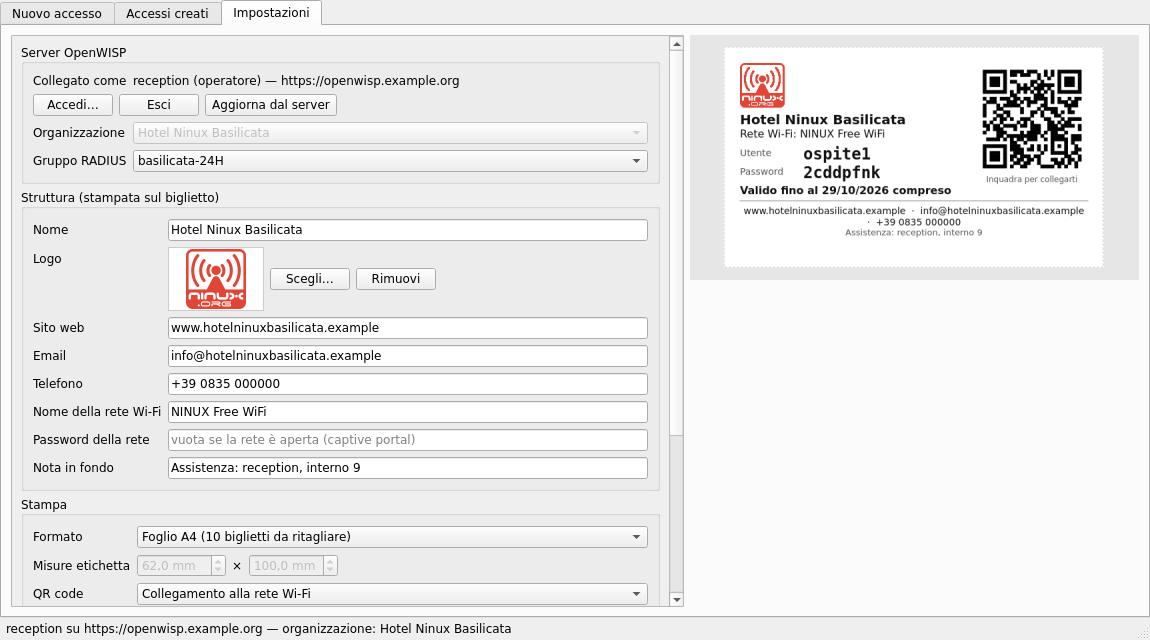Open the QR code type dropdown
Viewport: 1150px width, 640px height.
click(x=392, y=594)
